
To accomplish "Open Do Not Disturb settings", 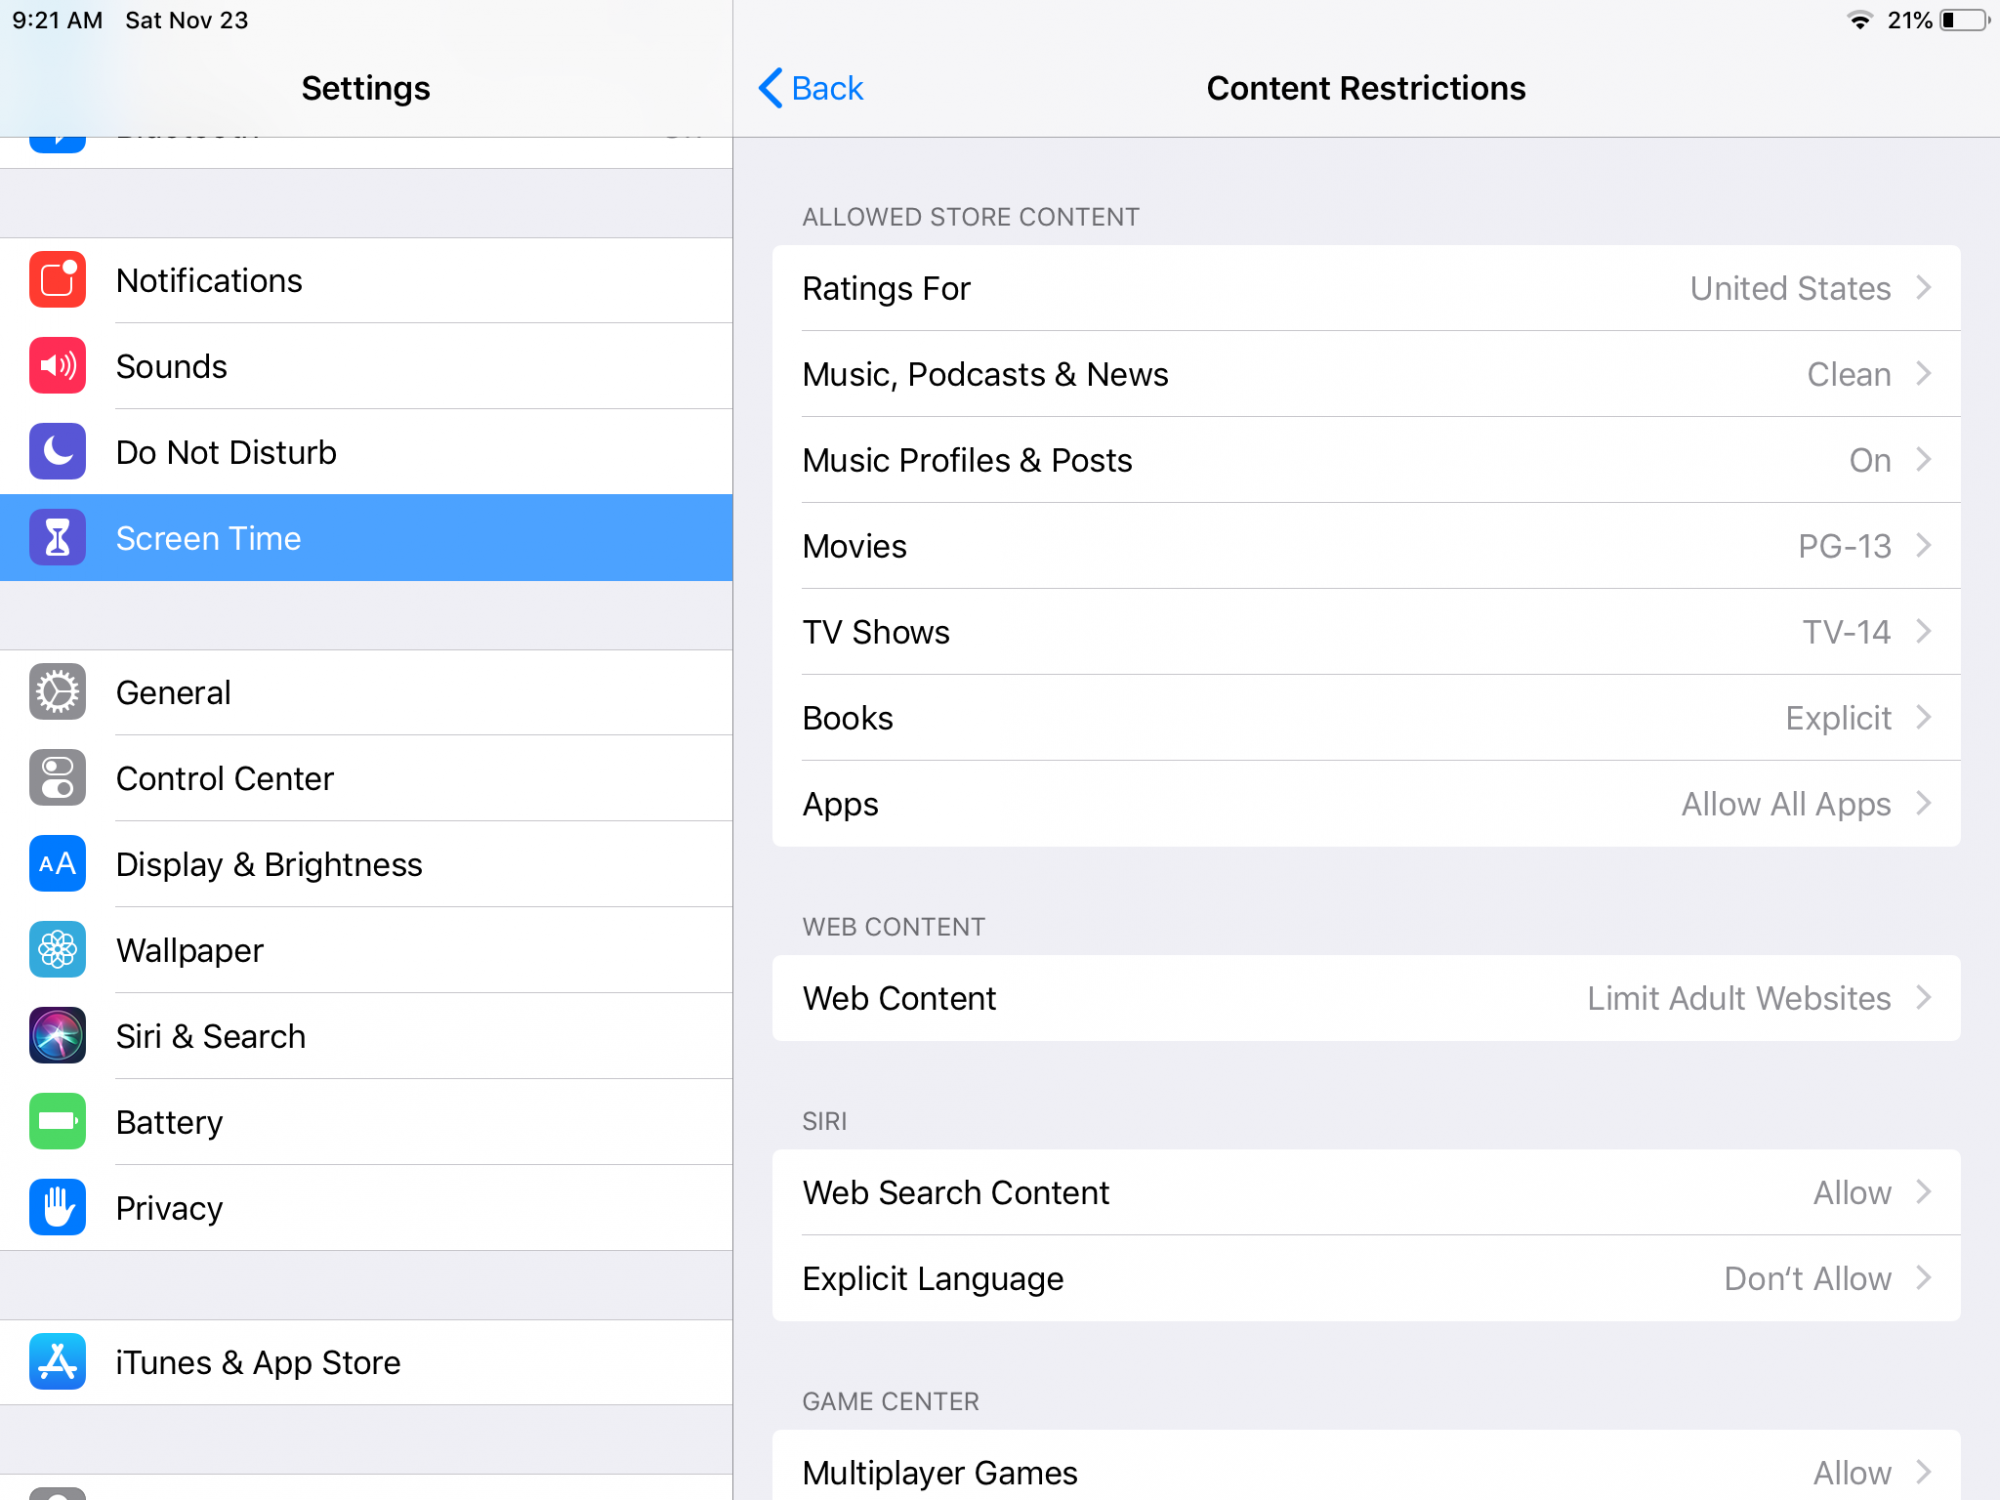I will (x=366, y=452).
